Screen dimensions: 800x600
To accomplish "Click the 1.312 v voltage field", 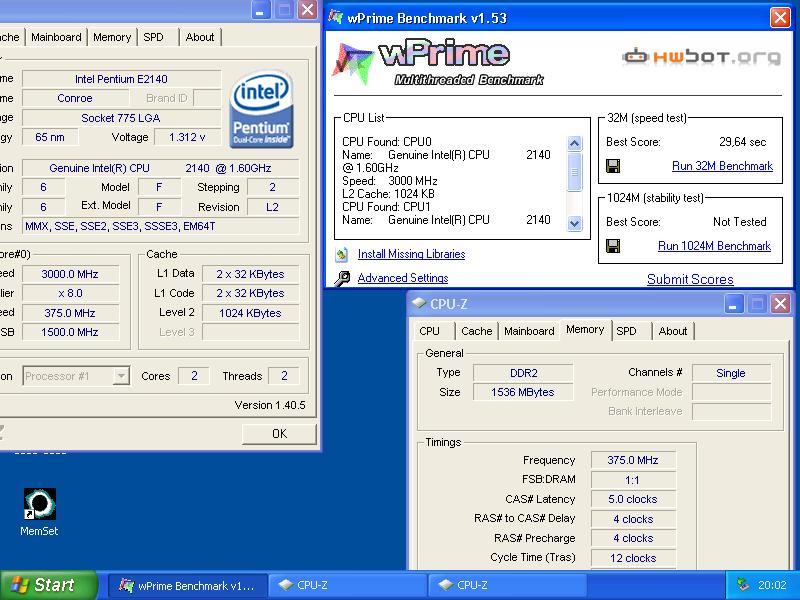I will tap(187, 137).
